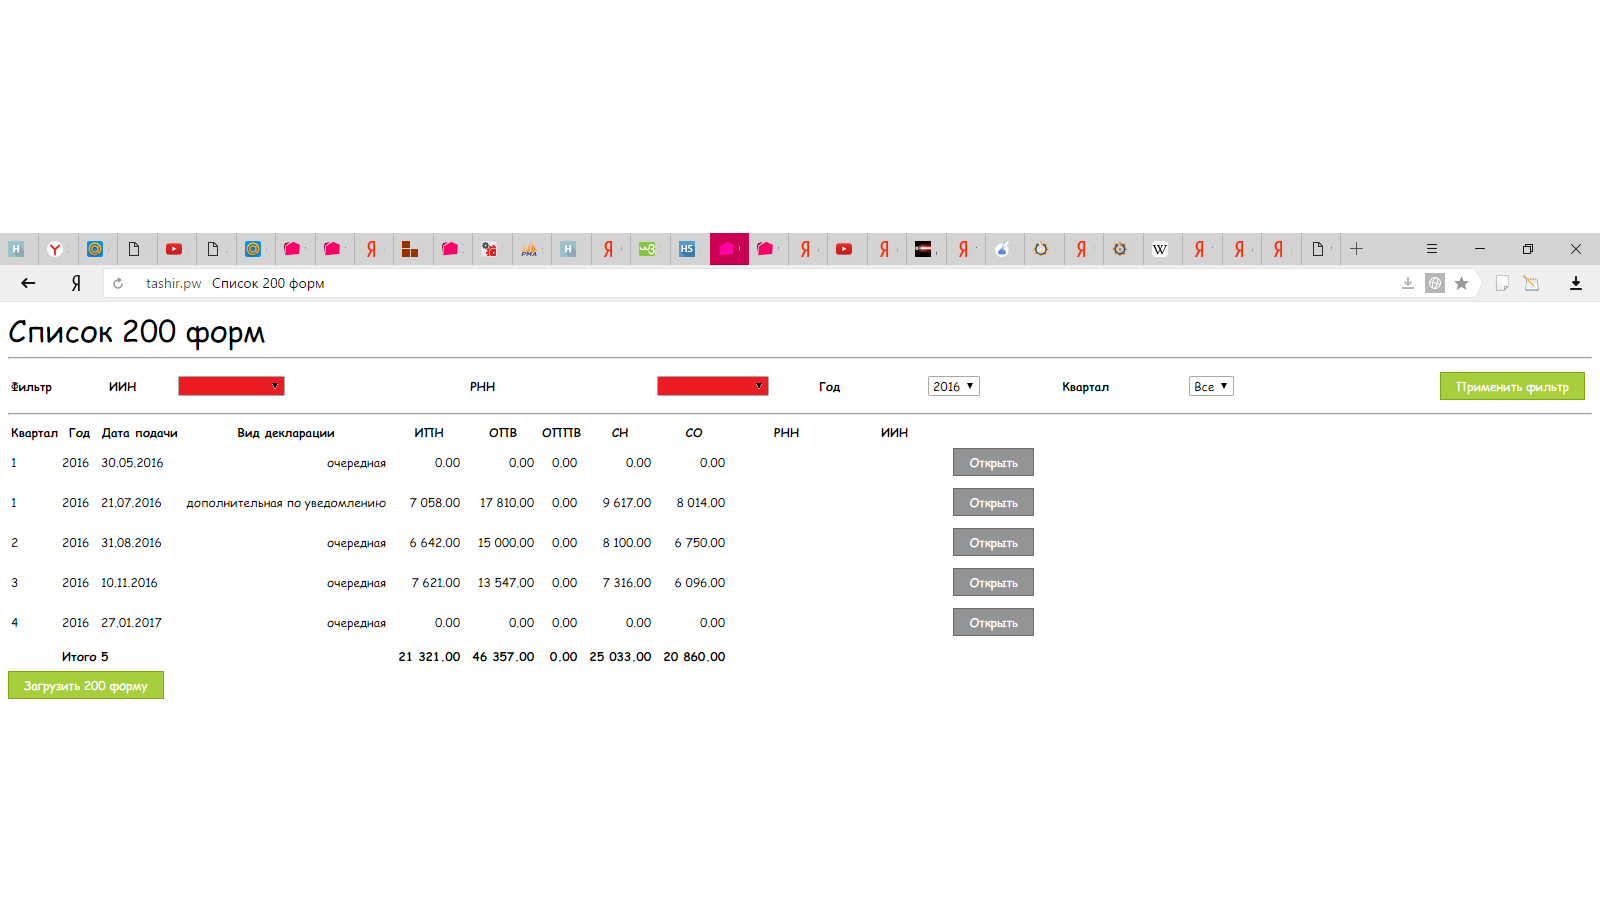This screenshot has width=1600, height=900.
Task: Click the Дата подачи column header
Action: click(x=139, y=433)
